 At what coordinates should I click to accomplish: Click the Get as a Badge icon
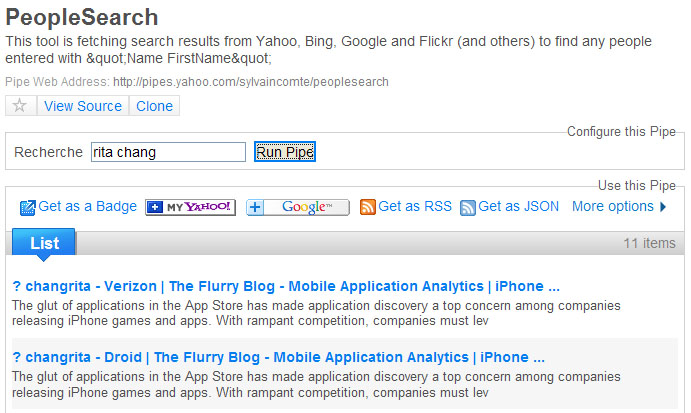(x=28, y=208)
